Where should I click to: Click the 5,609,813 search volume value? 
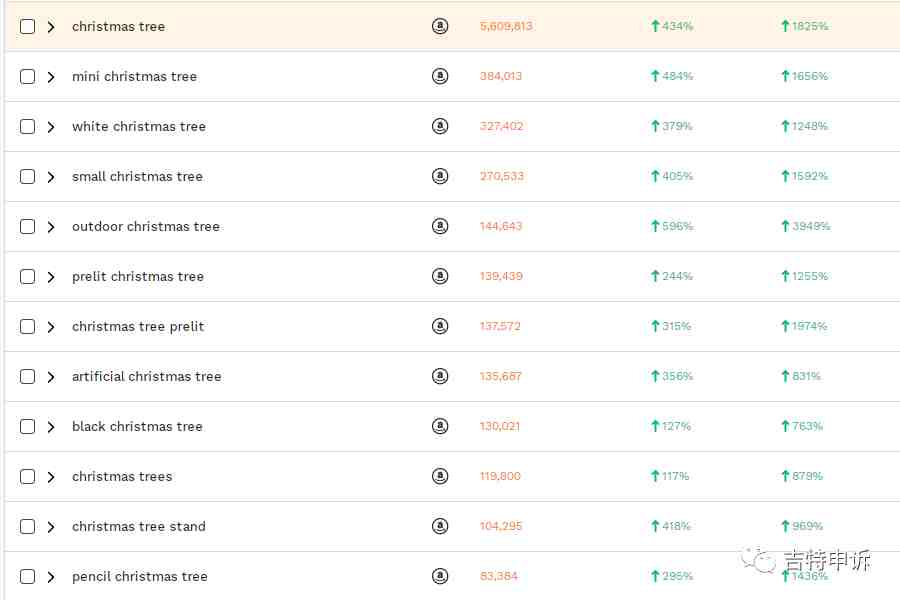pos(506,26)
